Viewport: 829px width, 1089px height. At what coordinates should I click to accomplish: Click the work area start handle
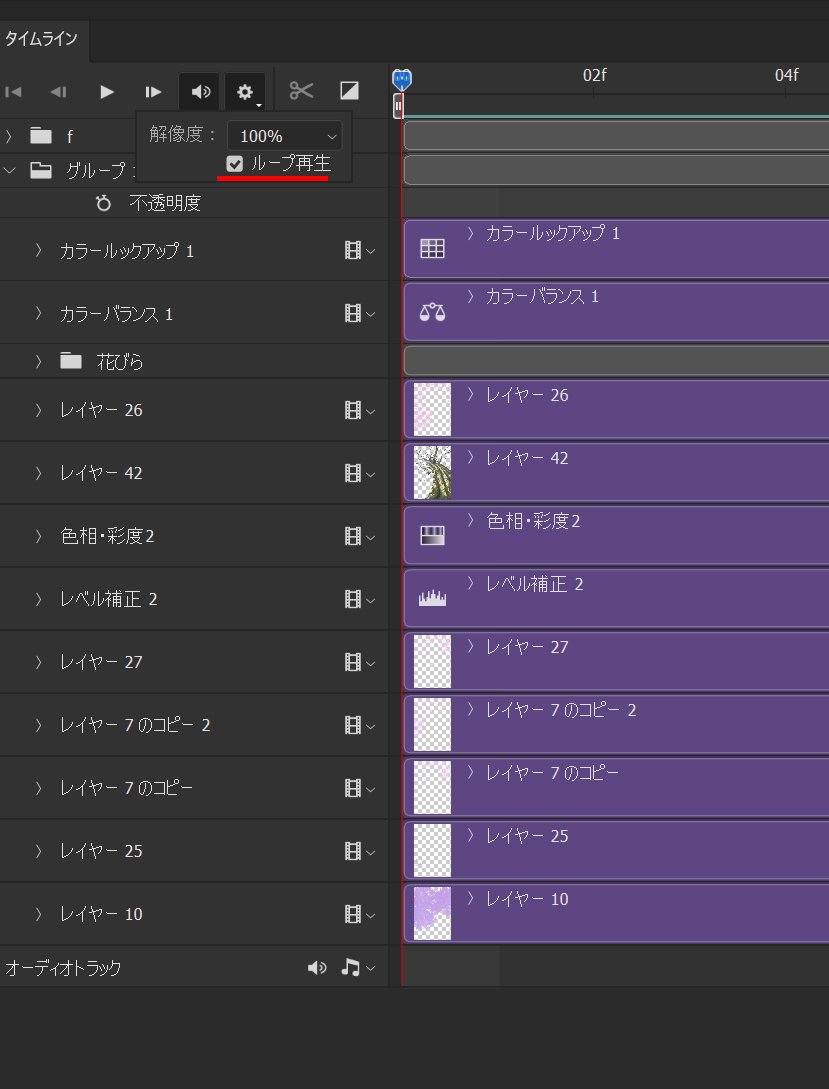tap(398, 106)
